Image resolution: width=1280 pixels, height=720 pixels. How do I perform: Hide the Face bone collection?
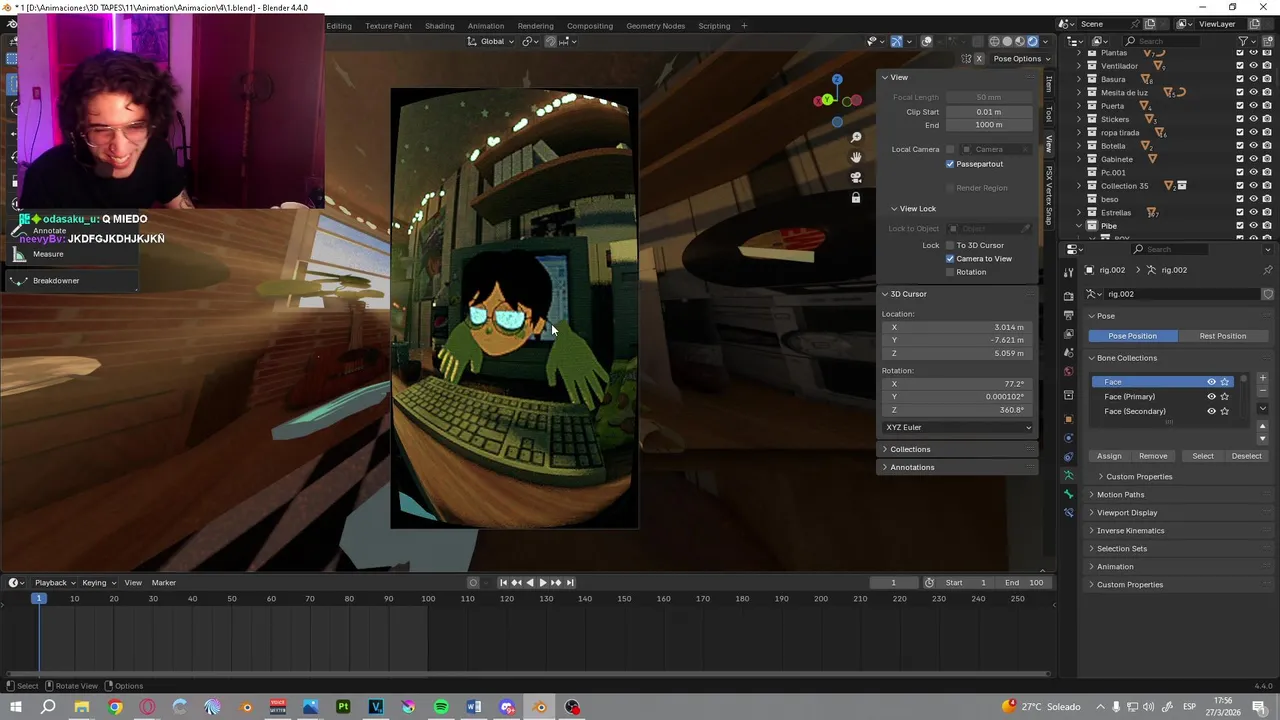point(1211,382)
